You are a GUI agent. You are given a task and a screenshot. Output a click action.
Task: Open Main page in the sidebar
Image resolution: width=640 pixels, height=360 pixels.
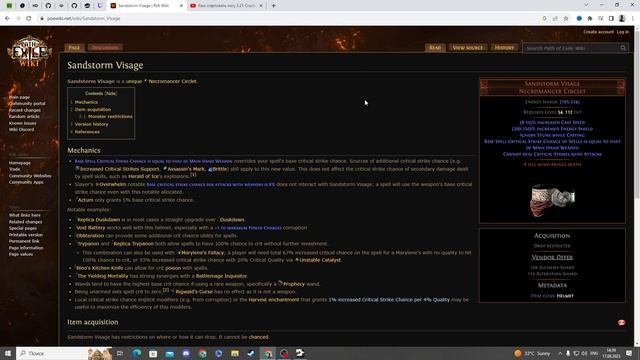click(x=19, y=97)
